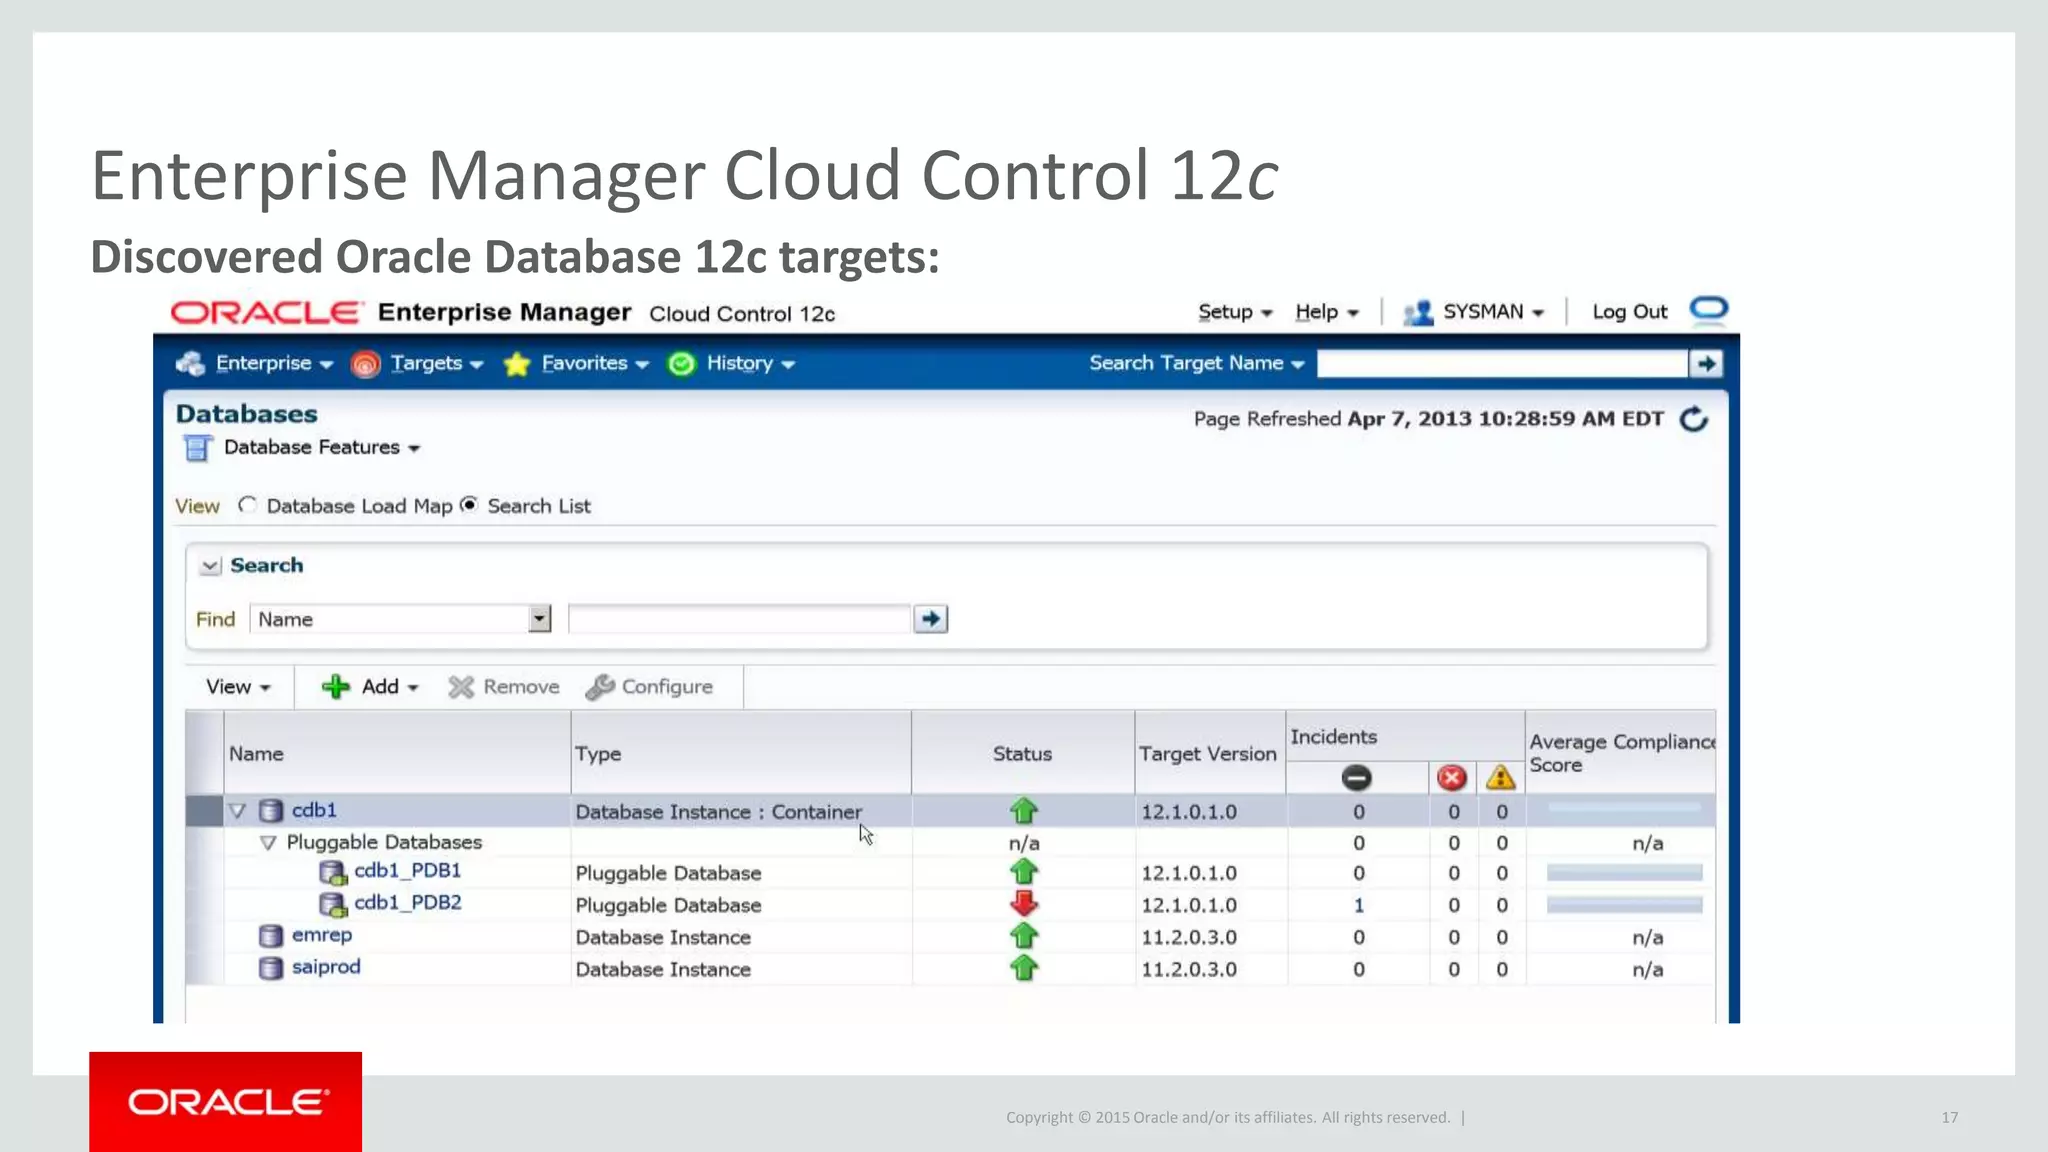
Task: Click the Target Version column header
Action: [1208, 754]
